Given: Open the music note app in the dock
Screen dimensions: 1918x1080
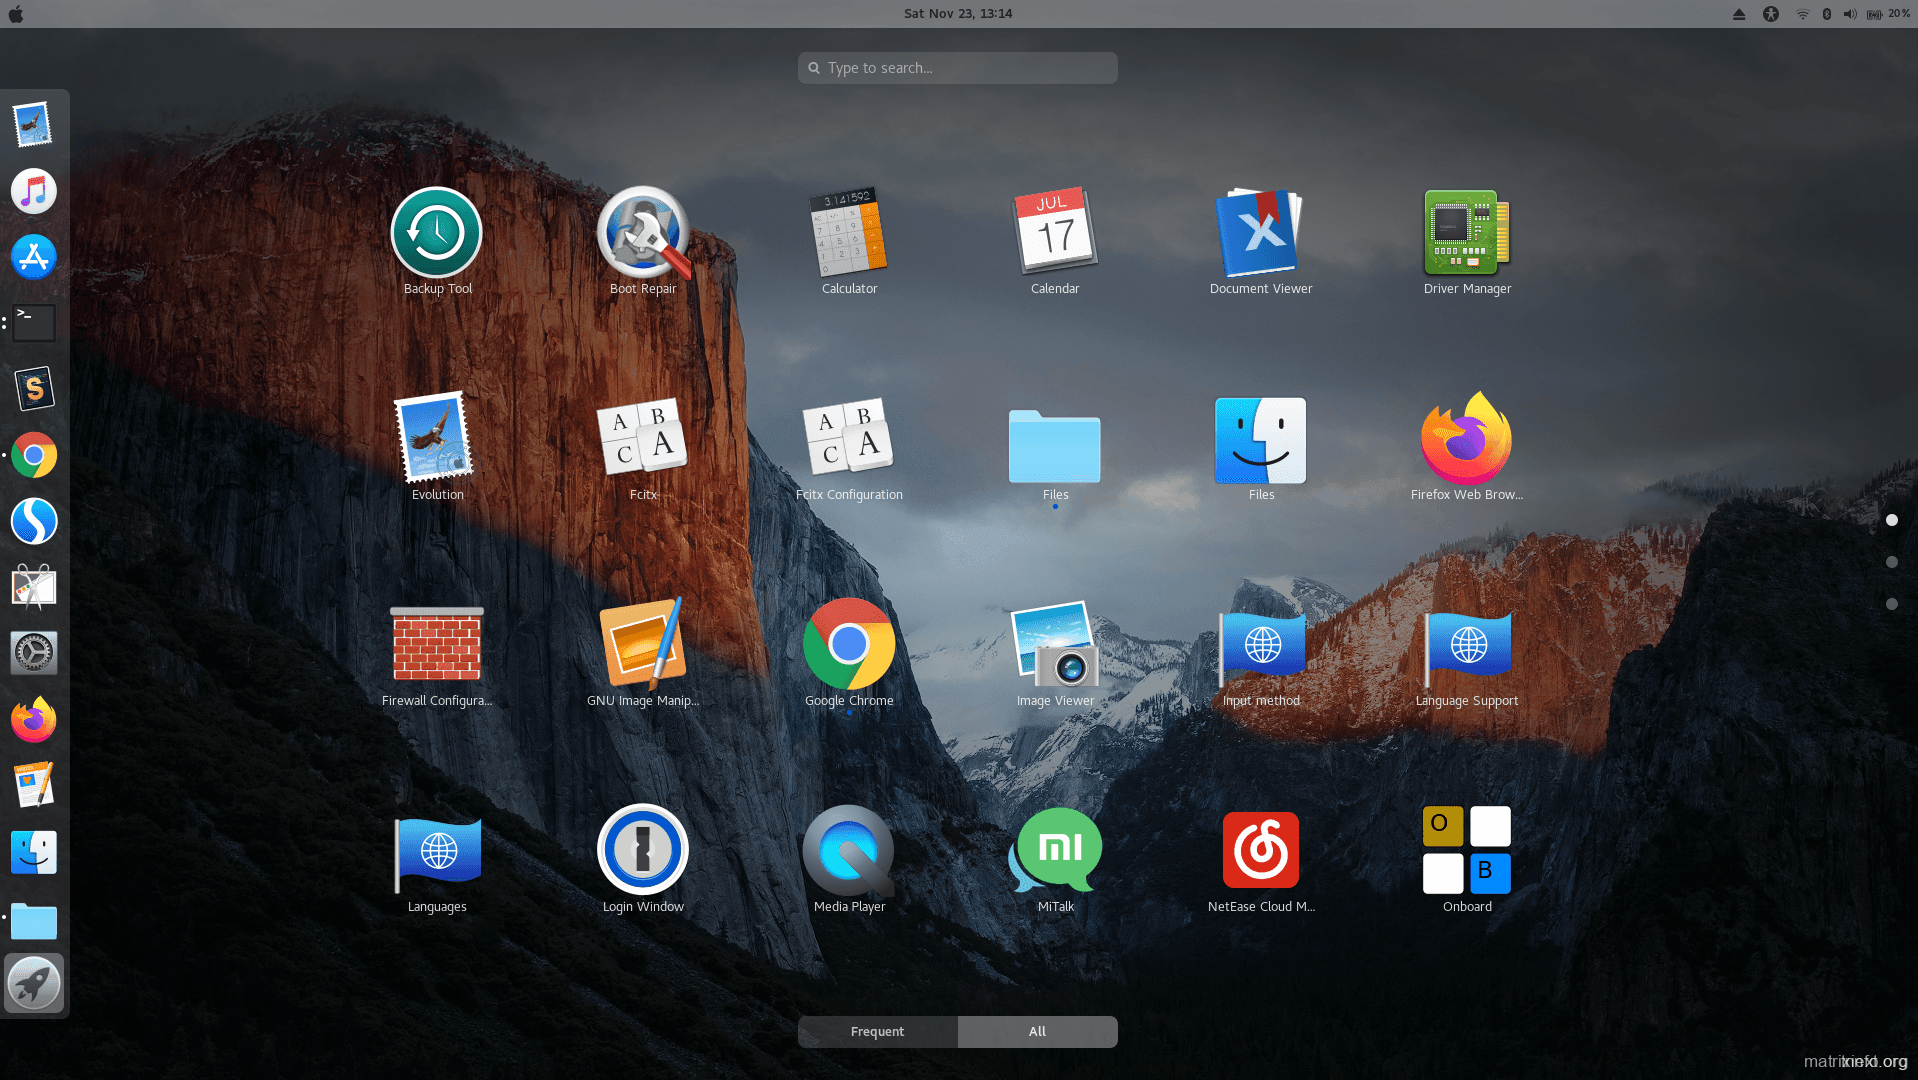Looking at the screenshot, I should (x=33, y=191).
